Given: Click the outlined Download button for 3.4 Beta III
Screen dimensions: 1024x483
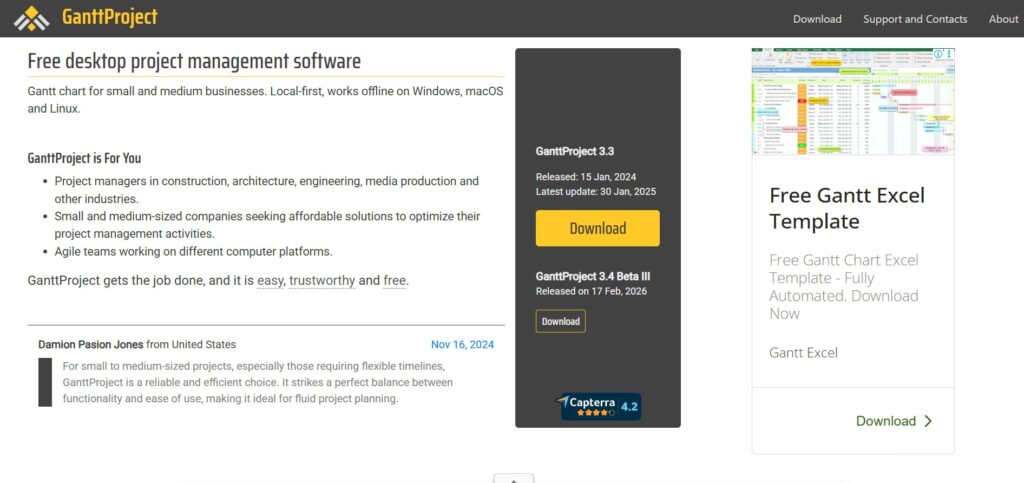Looking at the screenshot, I should coord(560,321).
